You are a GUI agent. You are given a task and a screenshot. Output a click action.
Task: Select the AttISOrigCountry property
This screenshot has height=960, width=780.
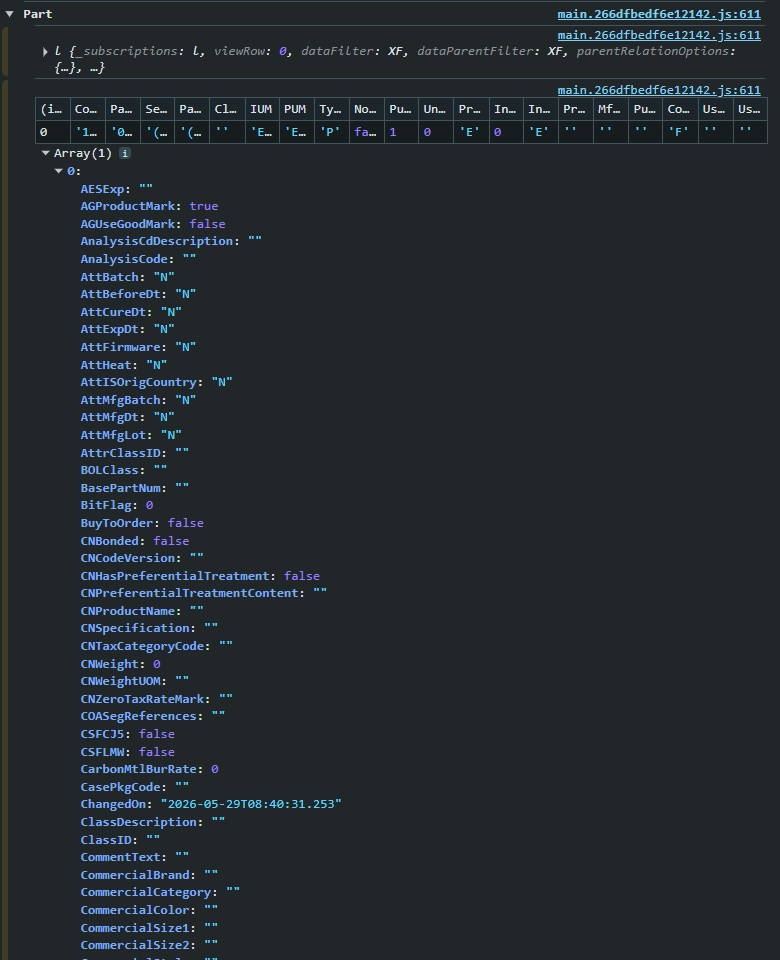tap(157, 382)
